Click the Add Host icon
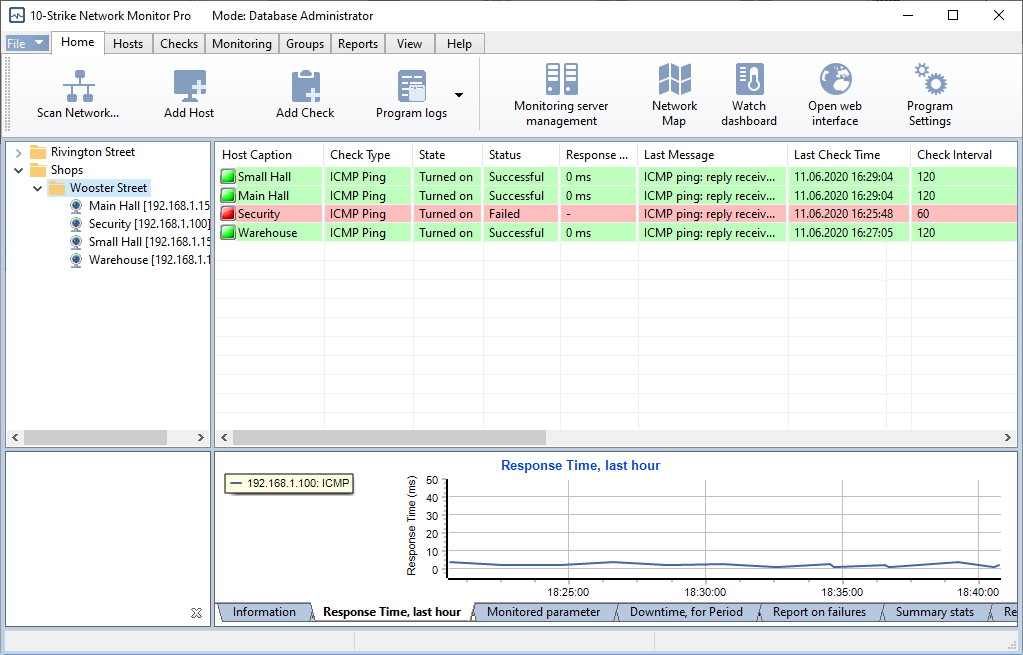Image resolution: width=1023 pixels, height=655 pixels. [x=189, y=86]
